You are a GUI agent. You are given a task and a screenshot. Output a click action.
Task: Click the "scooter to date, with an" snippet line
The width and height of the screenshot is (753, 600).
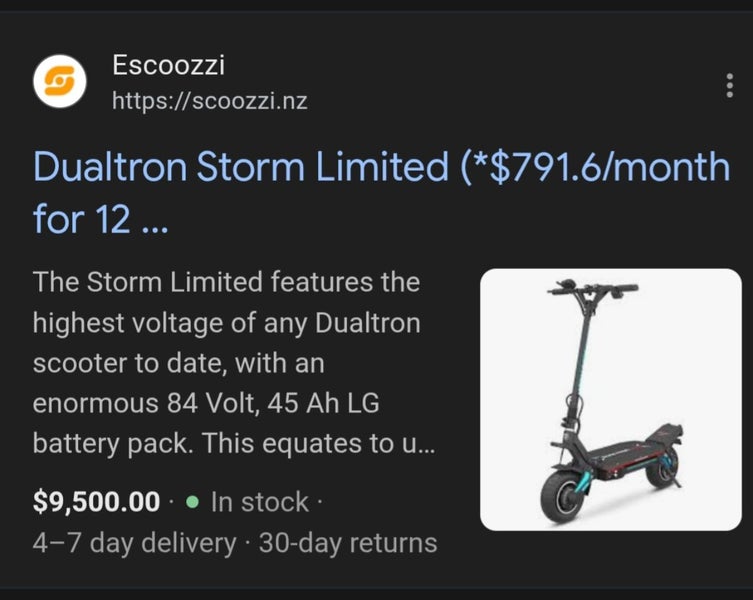[x=178, y=364]
